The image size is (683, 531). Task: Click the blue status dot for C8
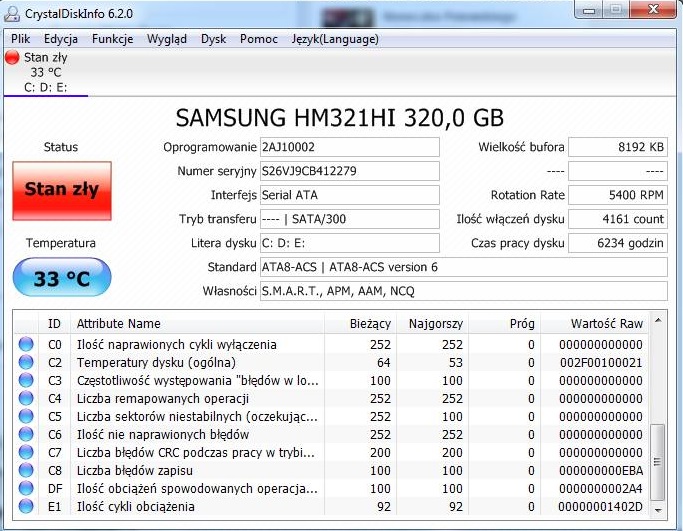pyautogui.click(x=26, y=470)
